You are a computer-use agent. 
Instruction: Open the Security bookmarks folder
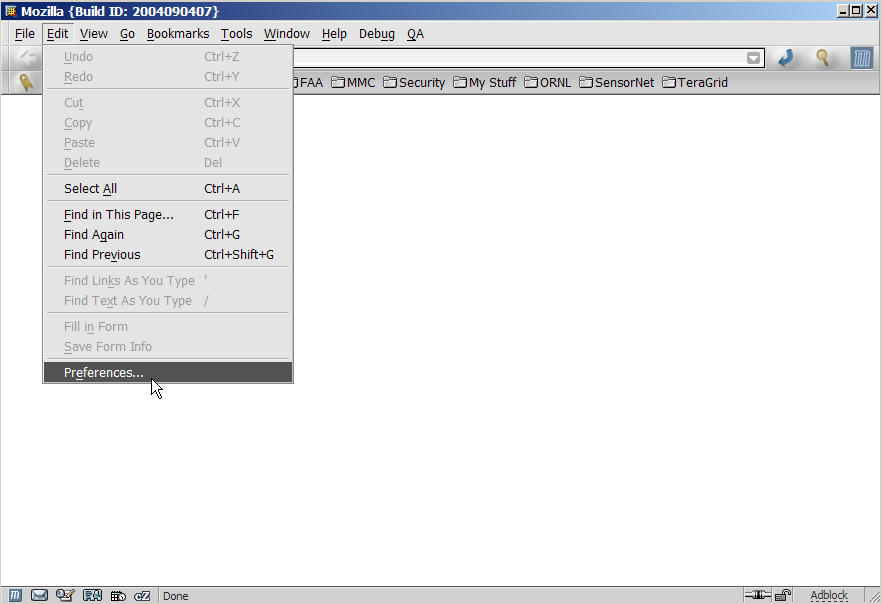[414, 83]
